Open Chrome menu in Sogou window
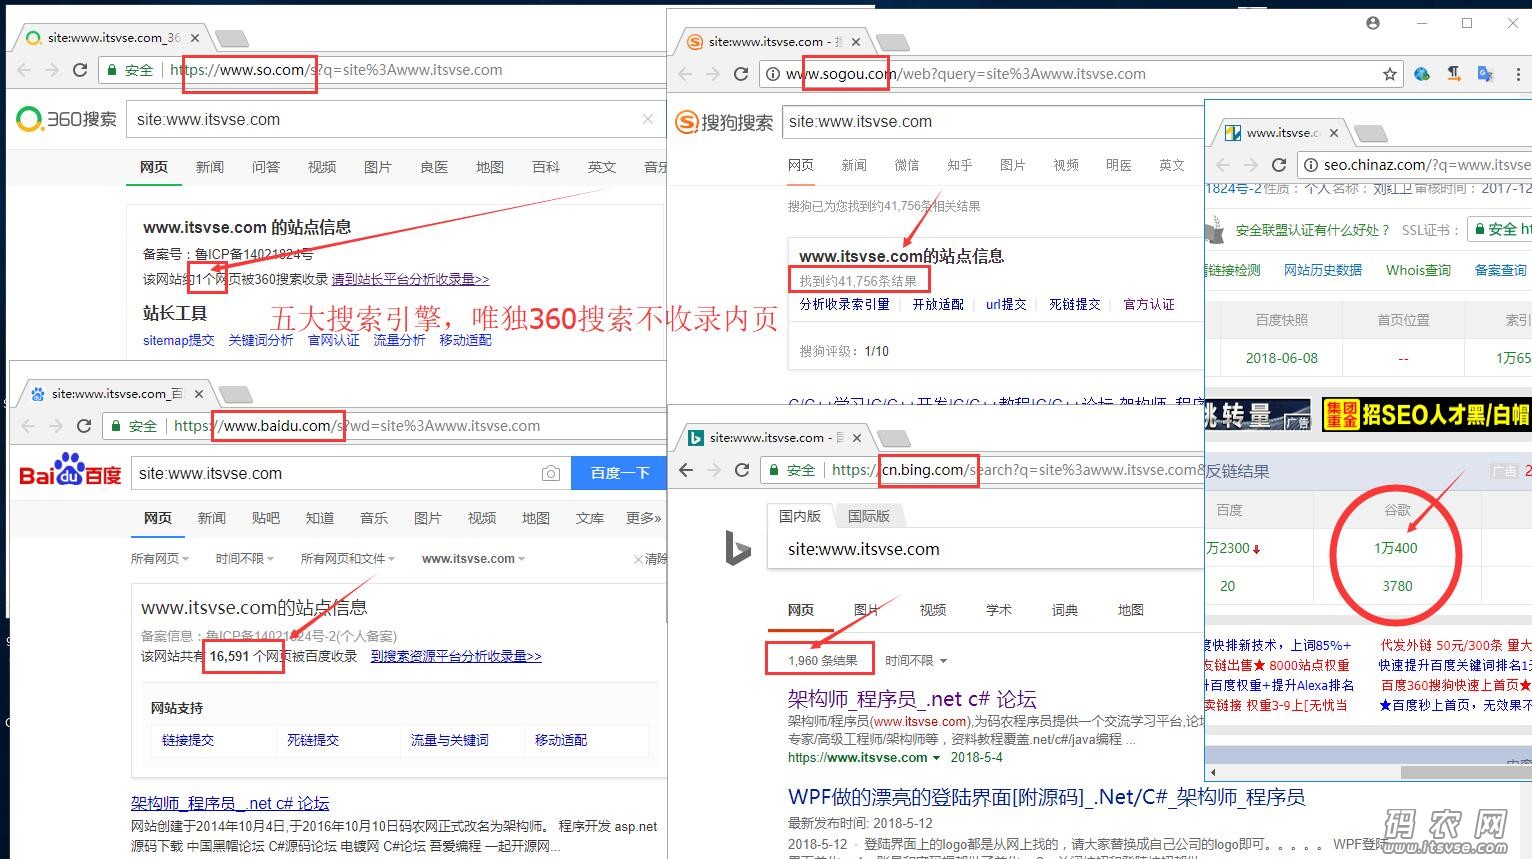Image resolution: width=1532 pixels, height=859 pixels. [x=1518, y=74]
